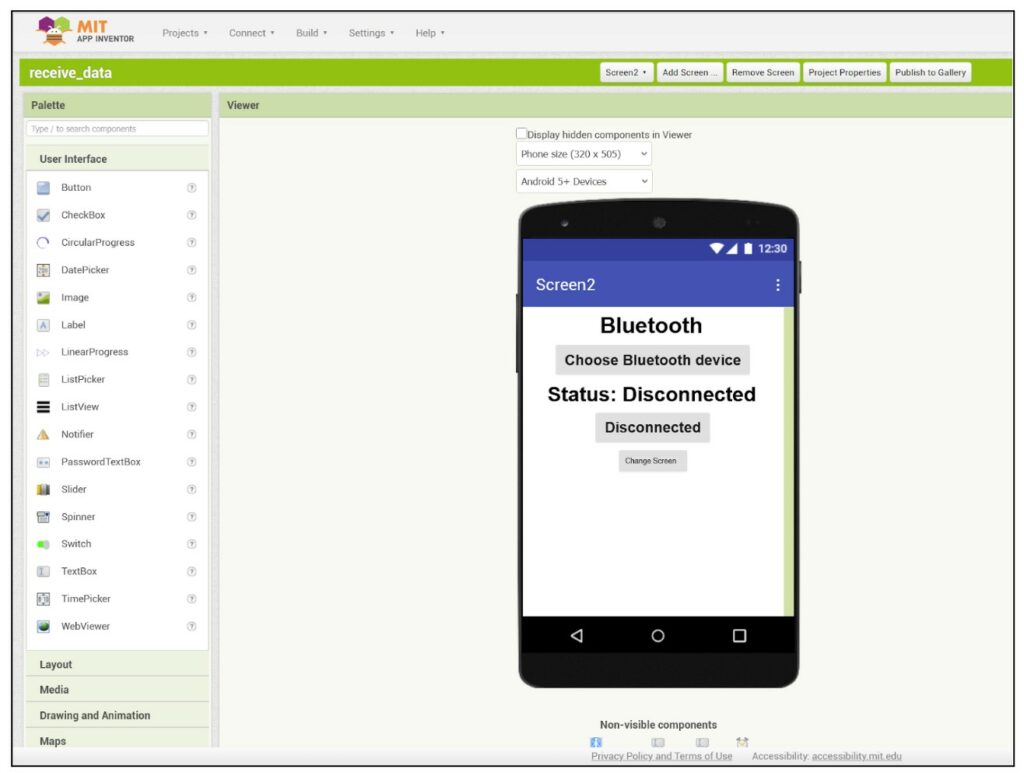Open the Build menu
Screen dimensions: 1024x773
pyautogui.click(x=312, y=33)
